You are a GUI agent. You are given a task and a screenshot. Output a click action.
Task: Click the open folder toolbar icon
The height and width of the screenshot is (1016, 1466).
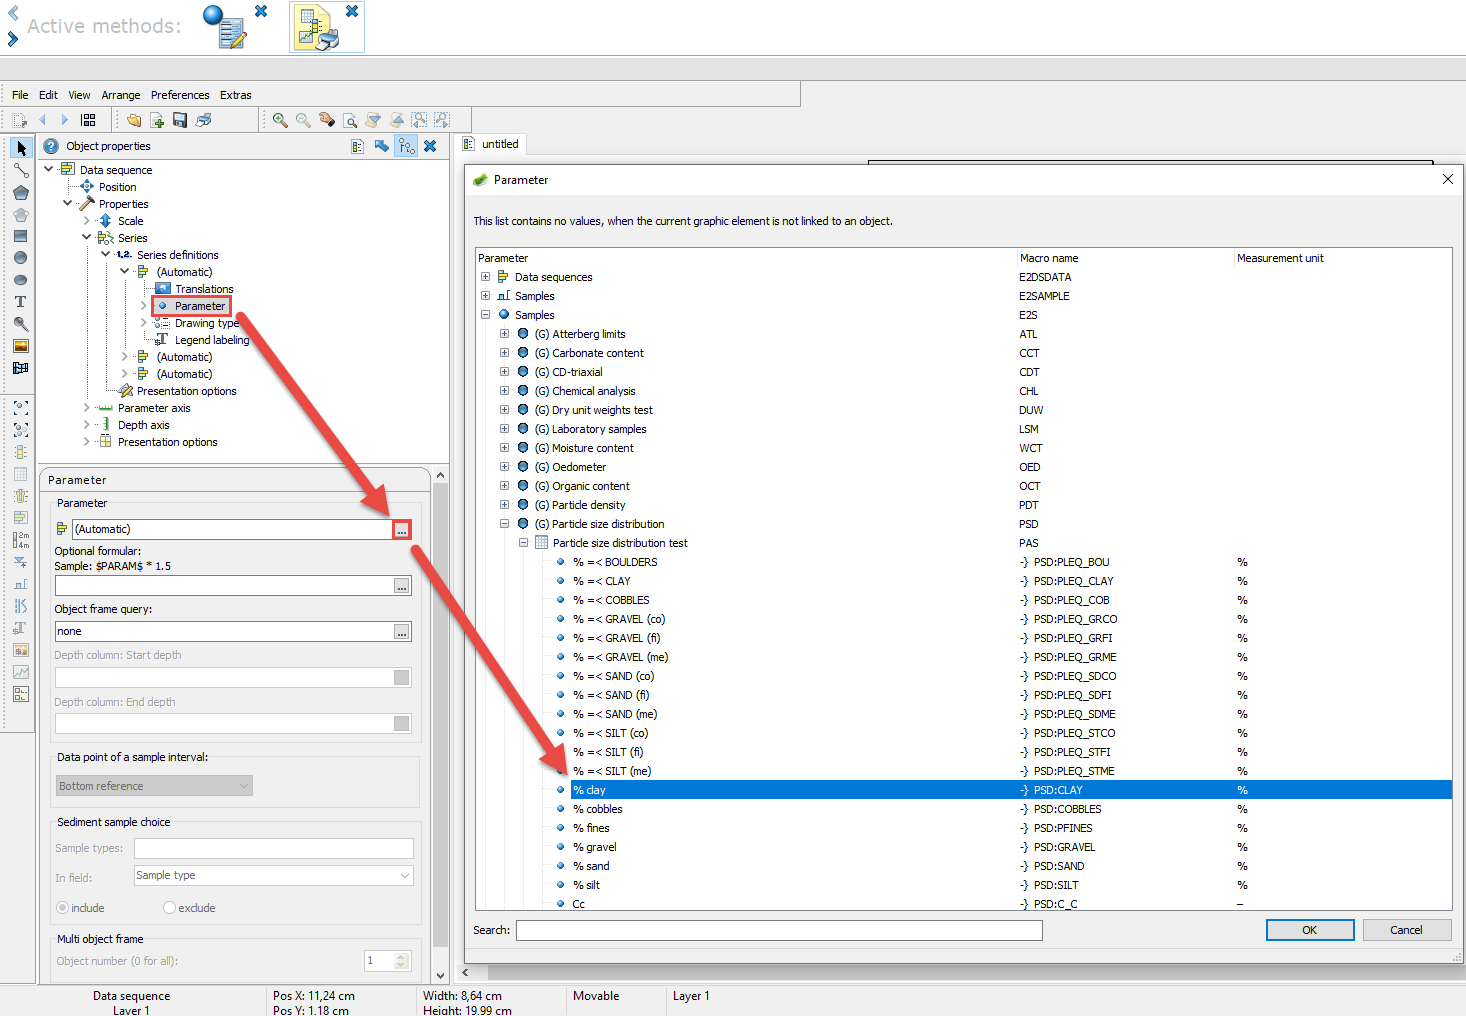click(x=134, y=120)
